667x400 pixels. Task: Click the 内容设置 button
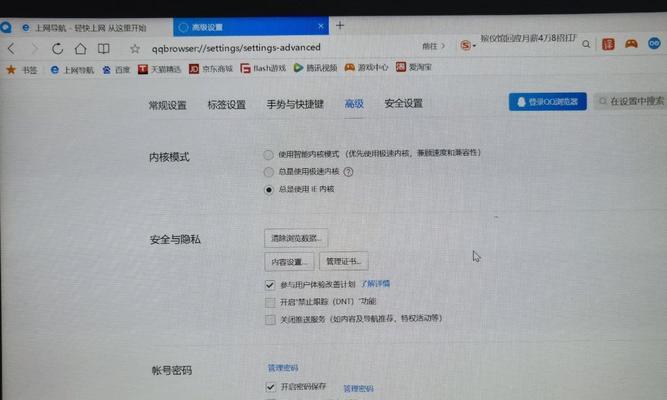pos(289,262)
